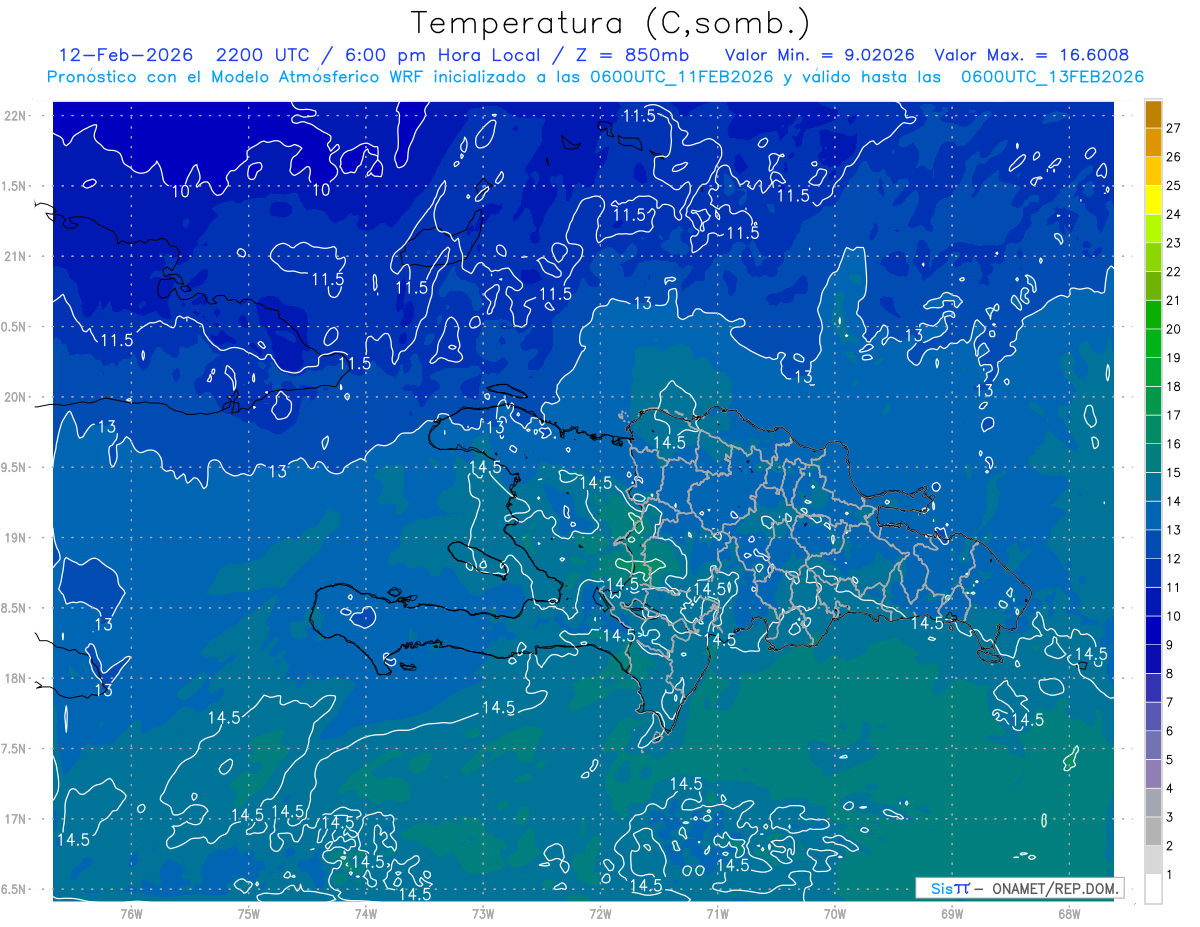Click the purple colour bar segment between 5 and 6
Screen dimensions: 1200x927
tap(1153, 745)
